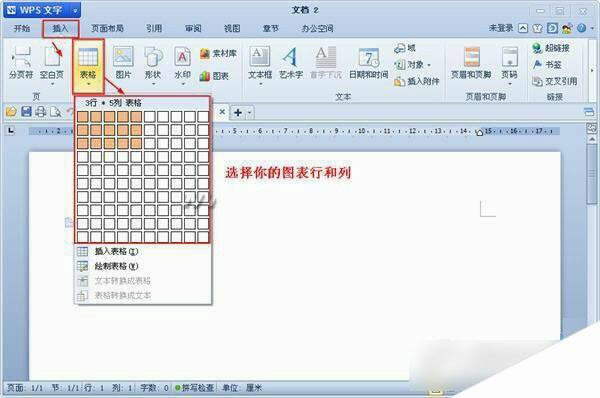
Task: Click the 分页符 page break icon
Action: pos(21,62)
